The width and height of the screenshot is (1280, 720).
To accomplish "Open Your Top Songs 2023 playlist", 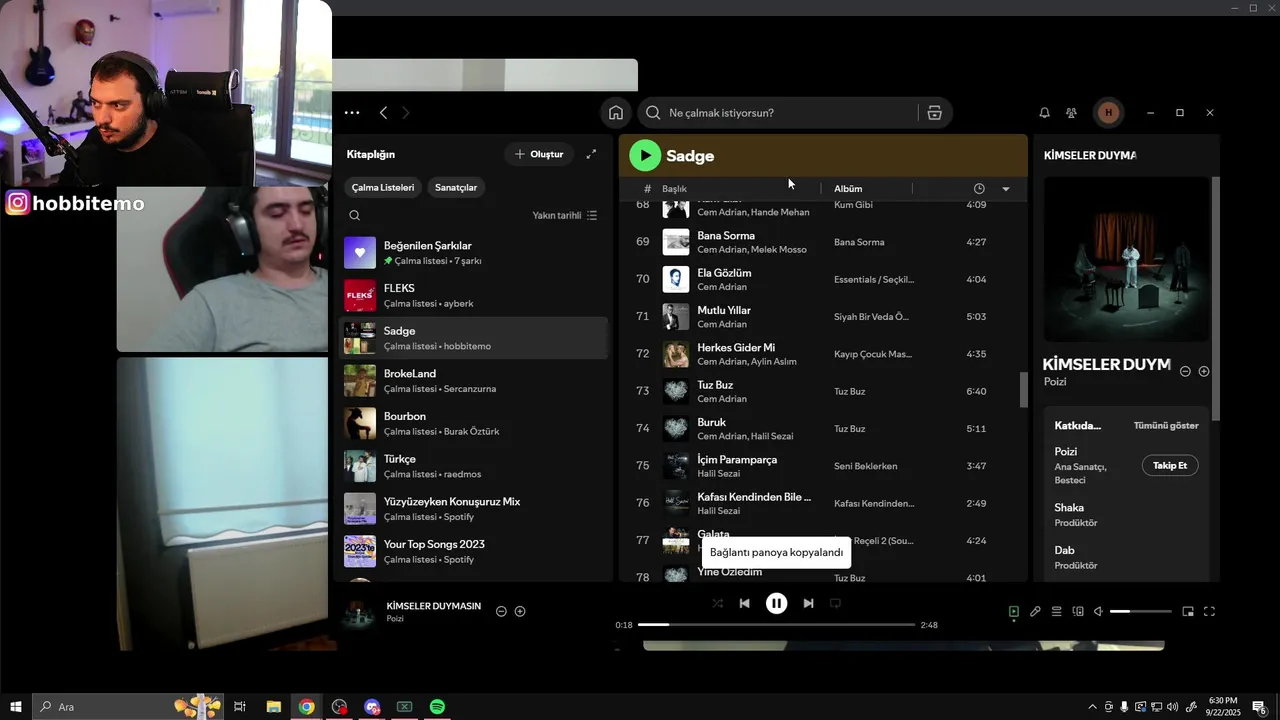I will 473,551.
